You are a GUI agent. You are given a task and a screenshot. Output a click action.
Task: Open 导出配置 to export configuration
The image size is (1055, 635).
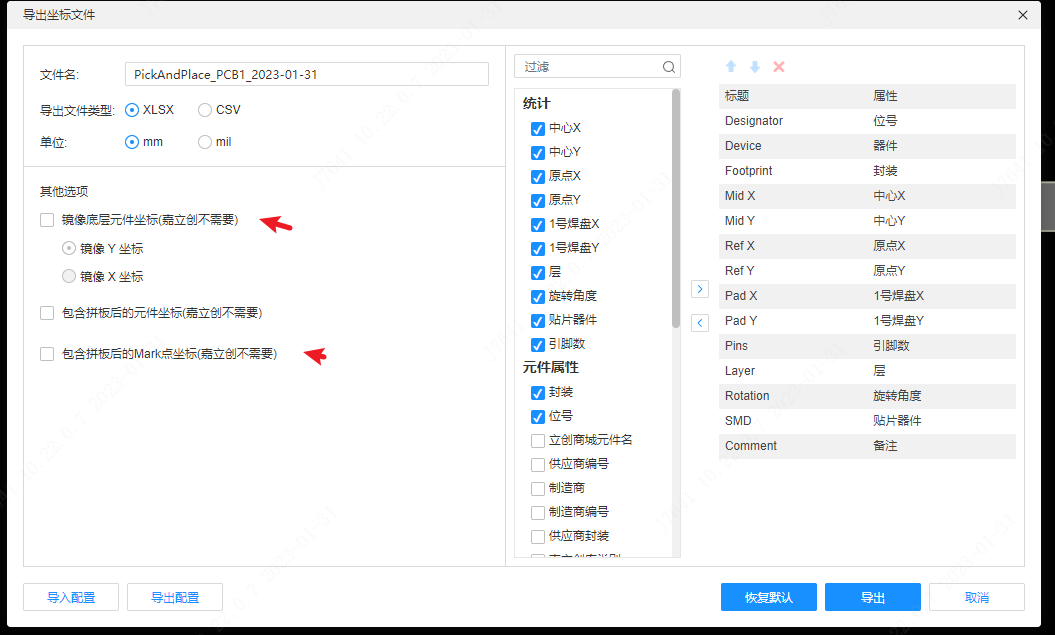click(174, 597)
